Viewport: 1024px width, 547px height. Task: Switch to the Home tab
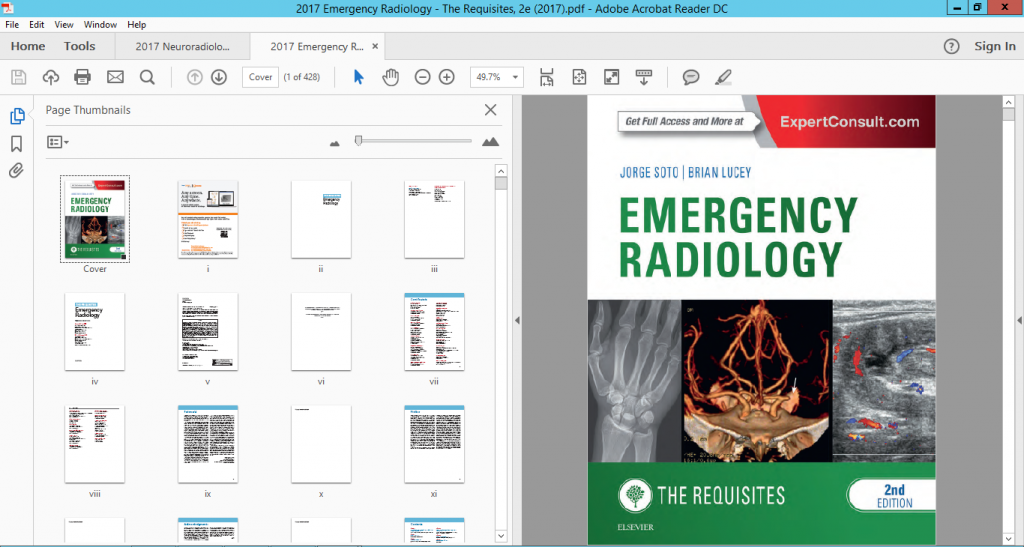tap(28, 46)
